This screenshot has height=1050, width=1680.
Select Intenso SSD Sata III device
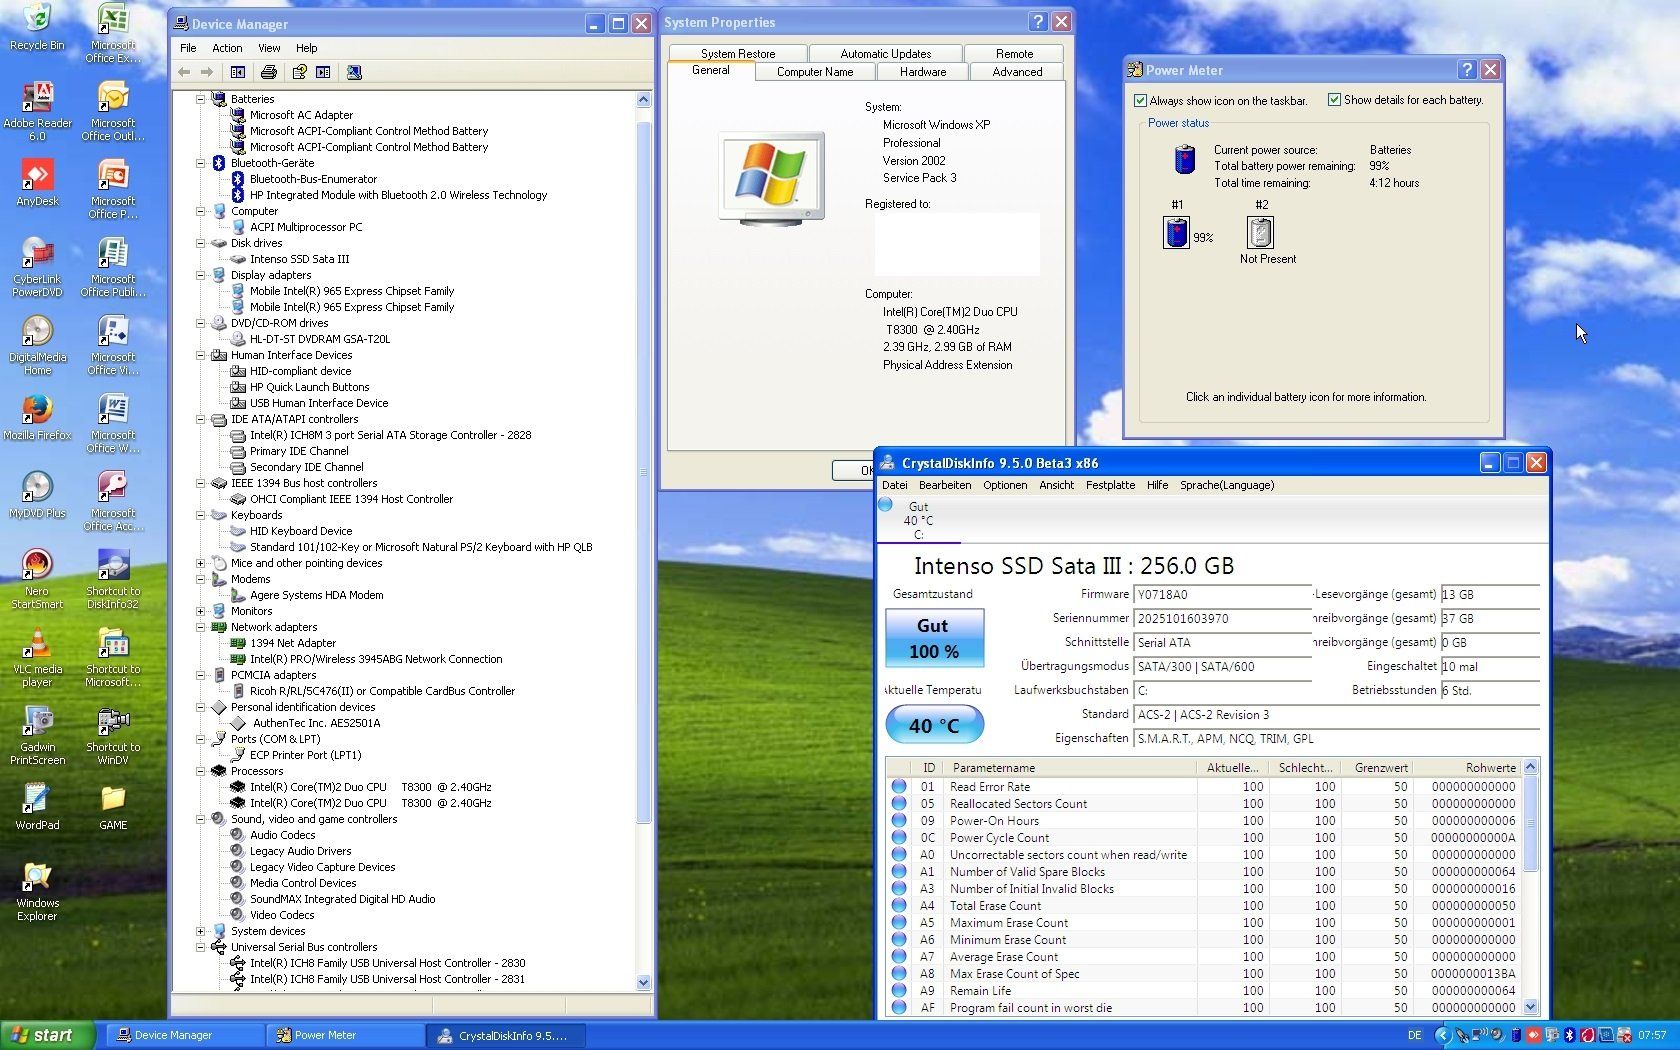[299, 259]
